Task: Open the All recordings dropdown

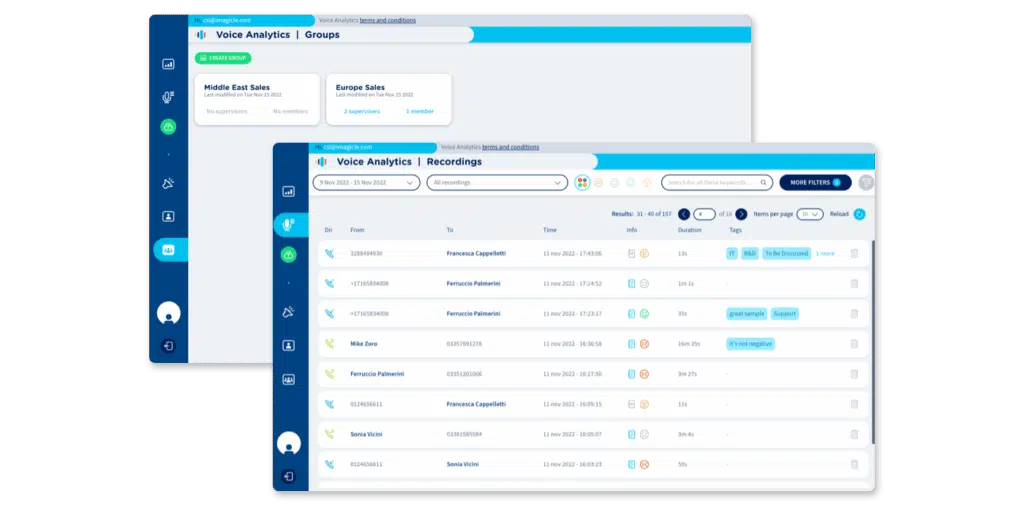Action: tap(497, 183)
